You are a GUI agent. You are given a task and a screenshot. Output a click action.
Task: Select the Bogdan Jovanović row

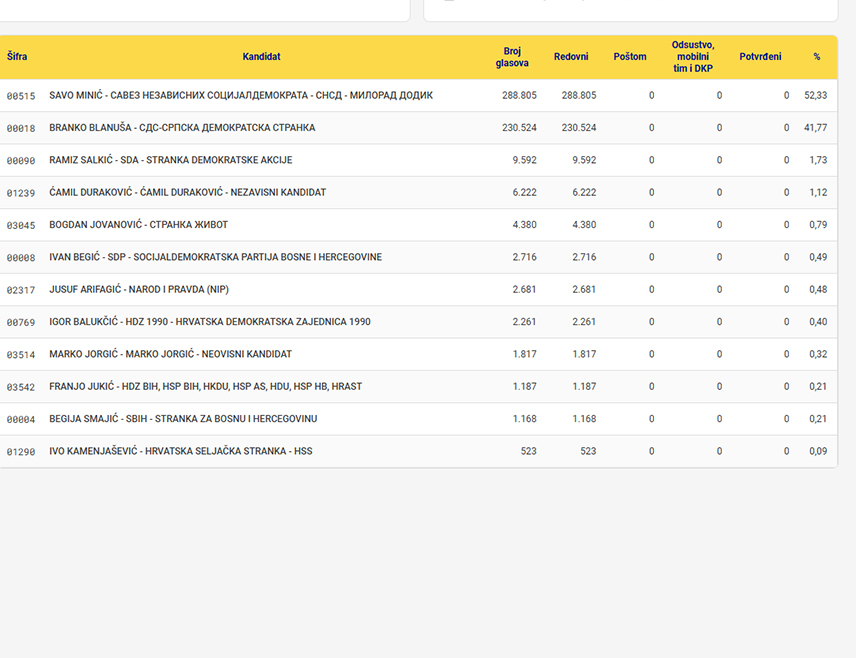coord(418,224)
